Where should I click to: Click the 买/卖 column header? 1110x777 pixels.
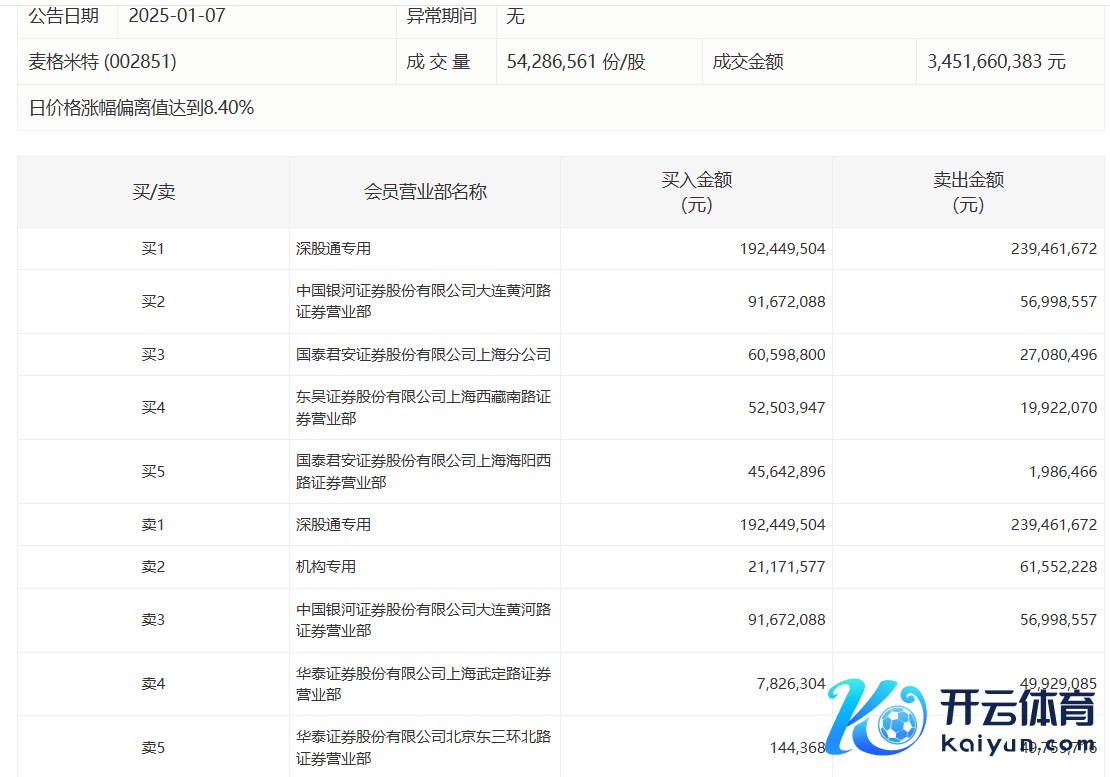153,192
